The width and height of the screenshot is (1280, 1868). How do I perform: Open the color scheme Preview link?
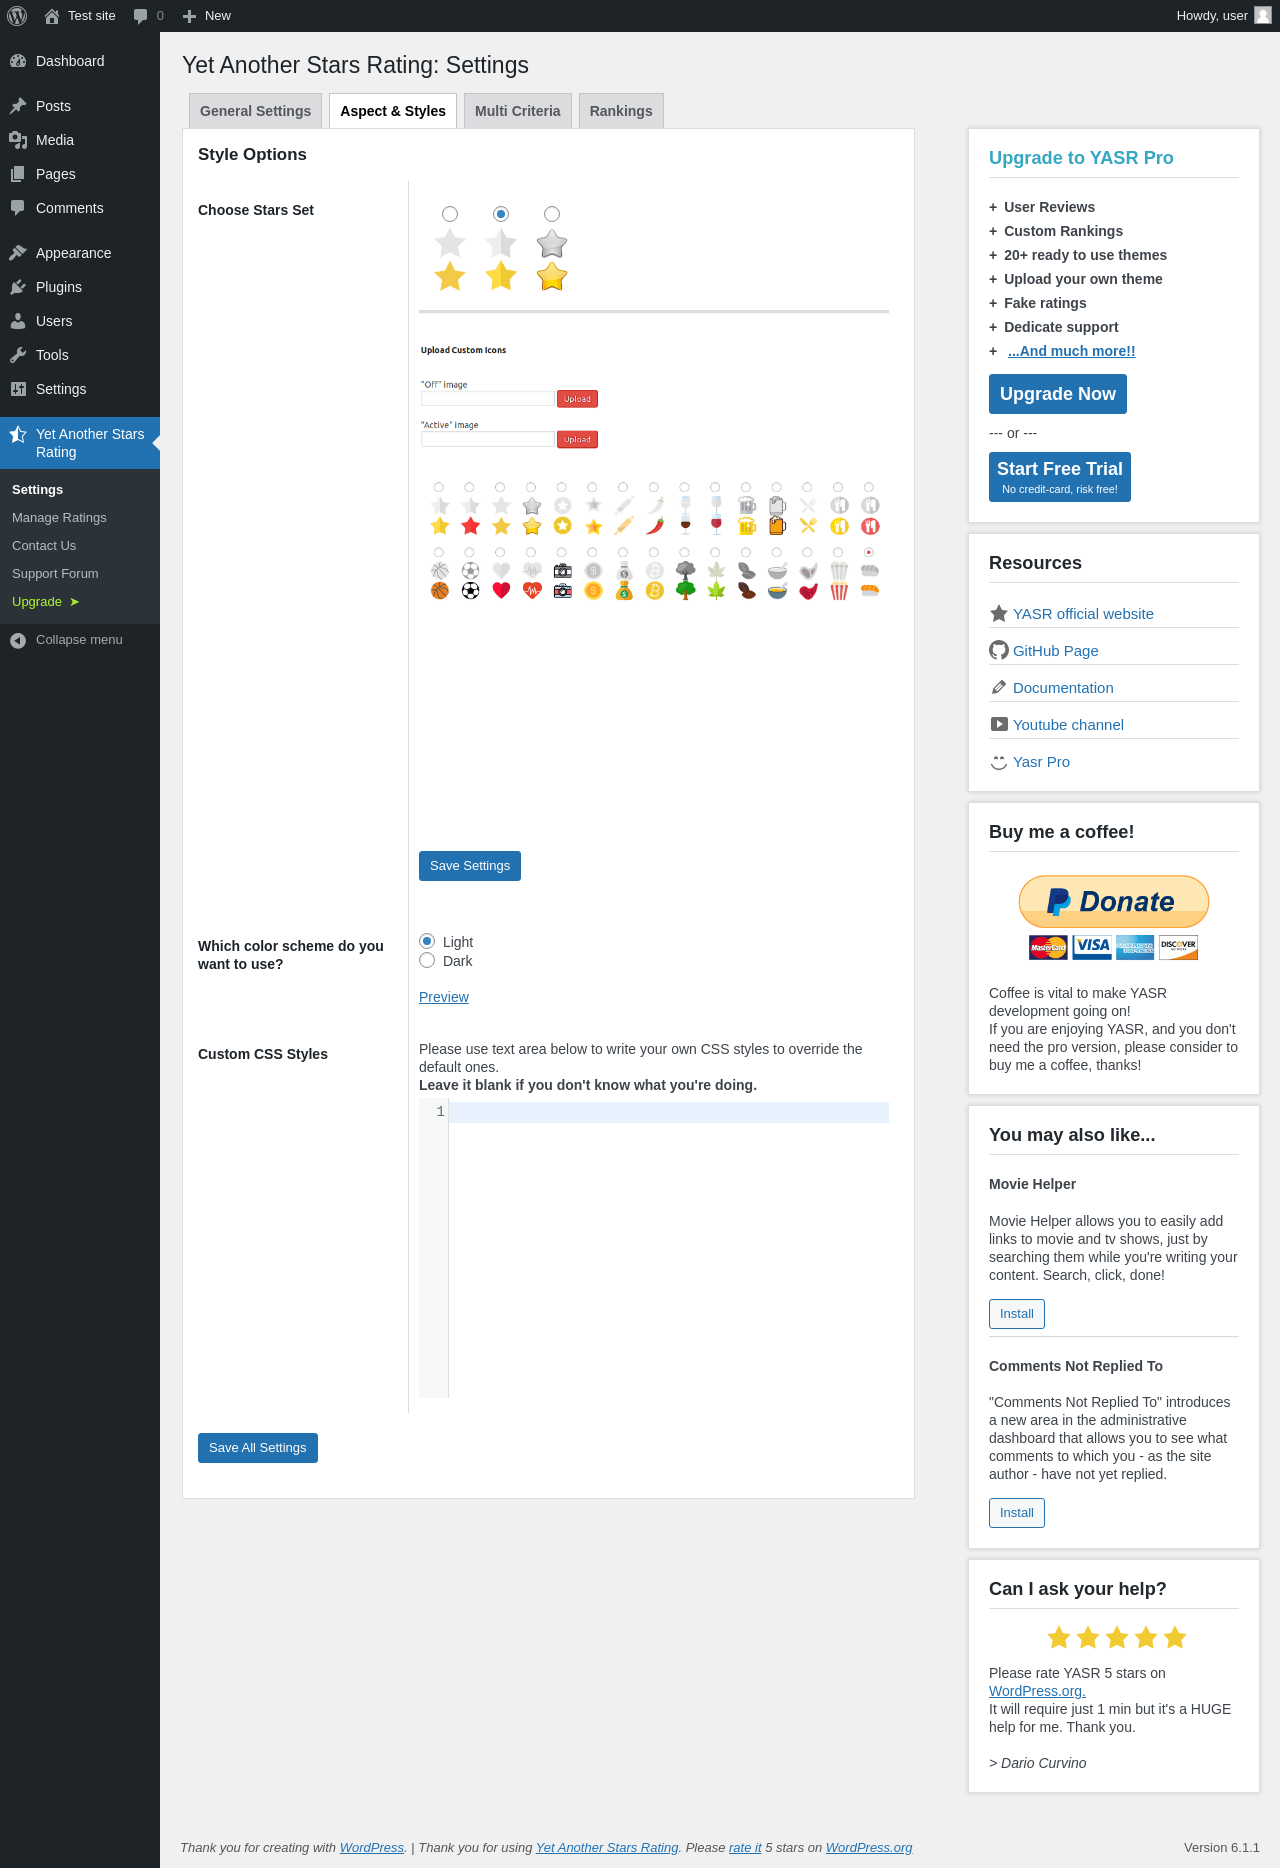point(444,997)
